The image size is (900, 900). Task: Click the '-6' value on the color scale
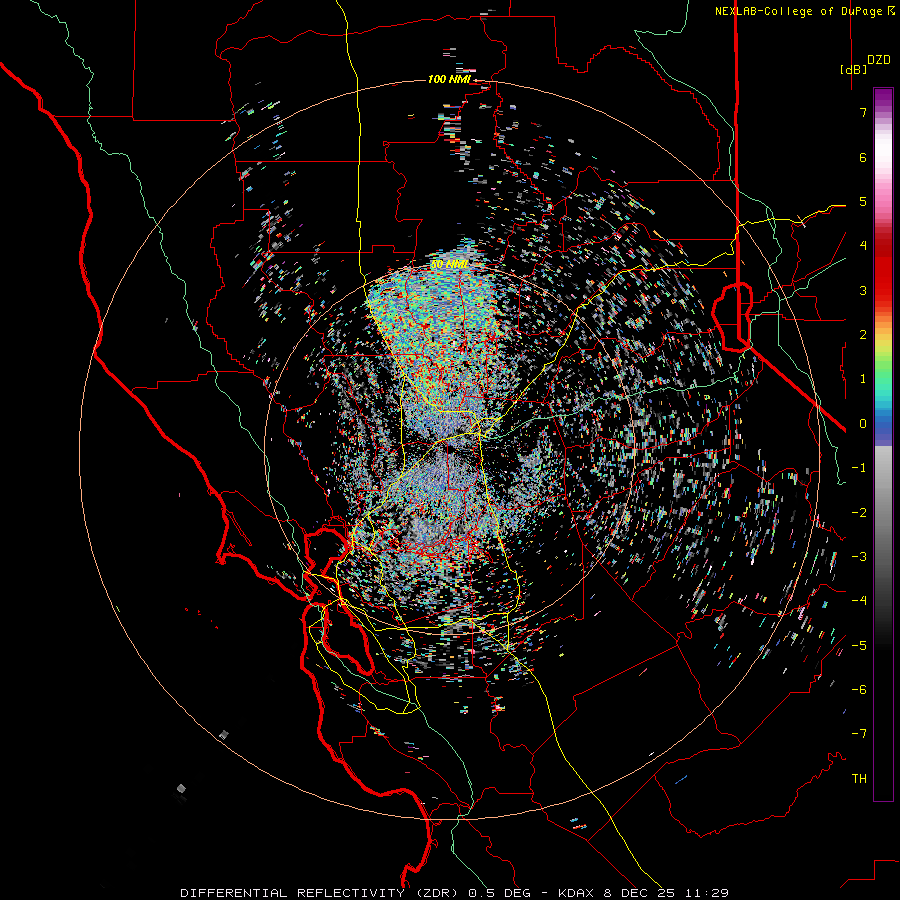click(x=859, y=690)
